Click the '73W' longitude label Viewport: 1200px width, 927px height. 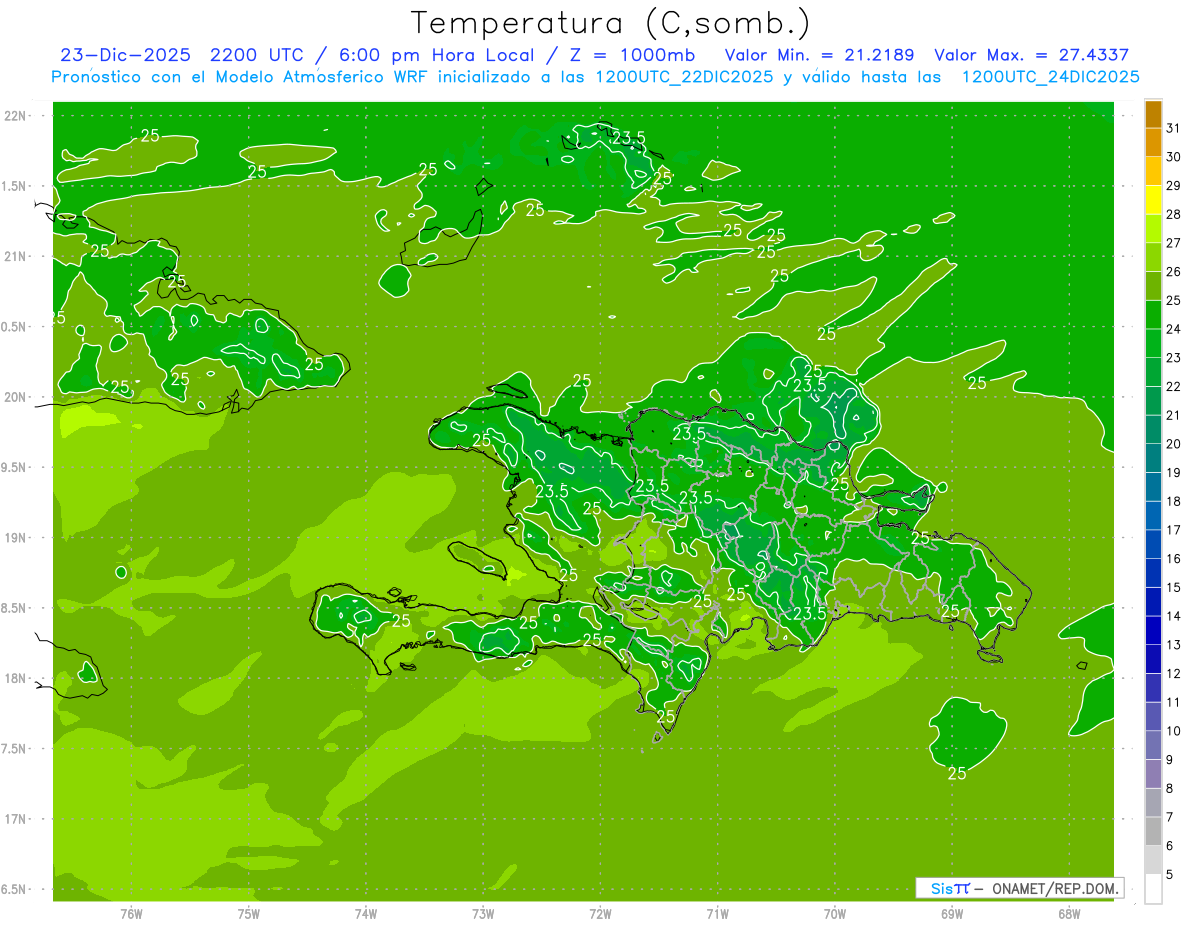(483, 914)
